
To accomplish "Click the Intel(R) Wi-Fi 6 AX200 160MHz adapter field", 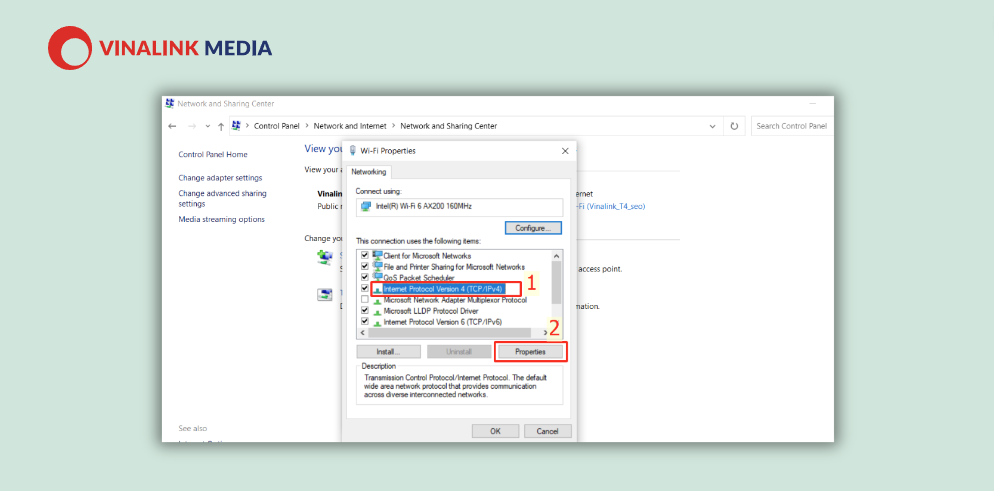I will pos(459,207).
